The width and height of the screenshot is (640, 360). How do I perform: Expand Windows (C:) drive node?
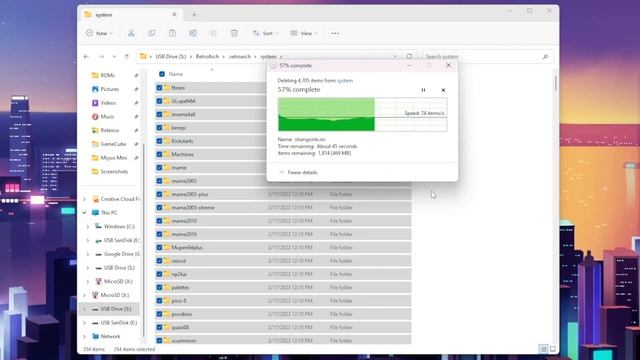click(88, 227)
